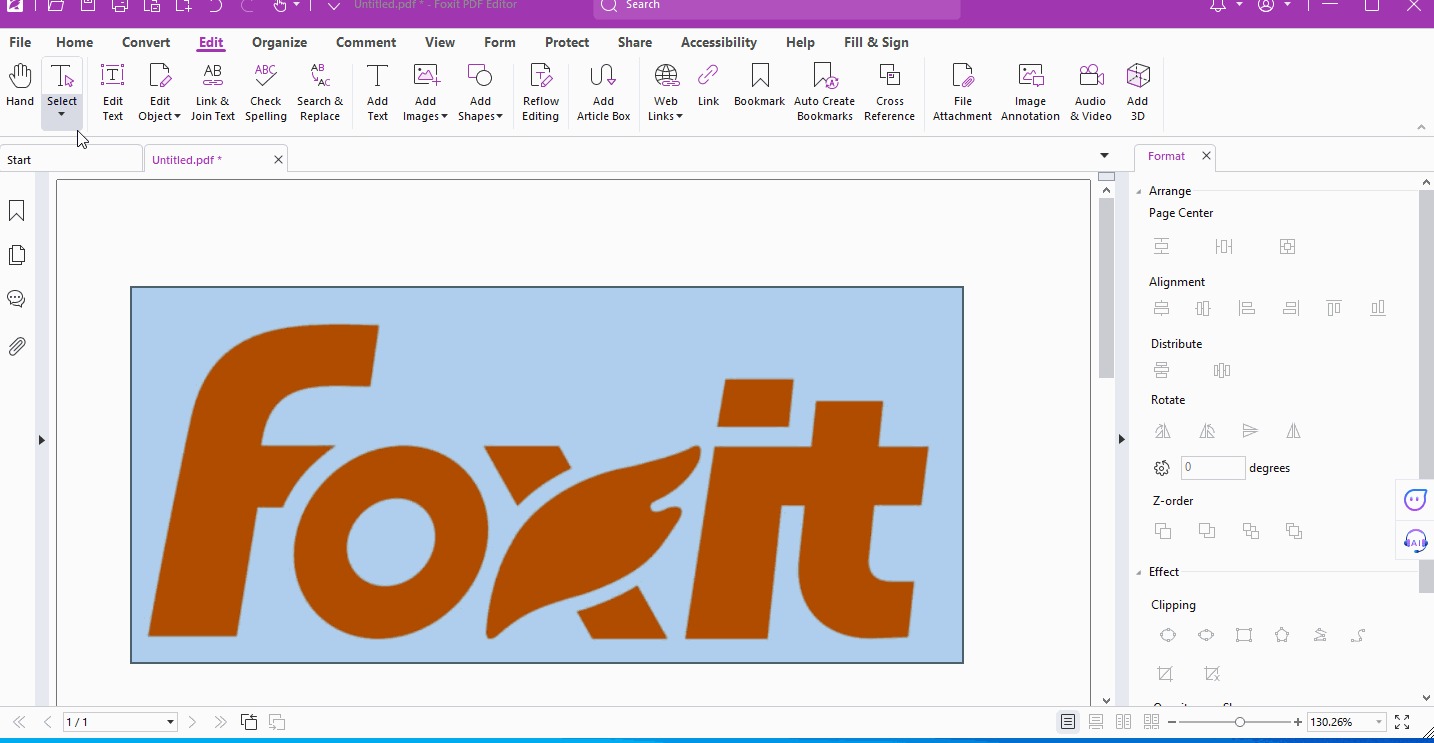The image size is (1434, 743).
Task: Select the Hand tool
Action: pyautogui.click(x=20, y=86)
